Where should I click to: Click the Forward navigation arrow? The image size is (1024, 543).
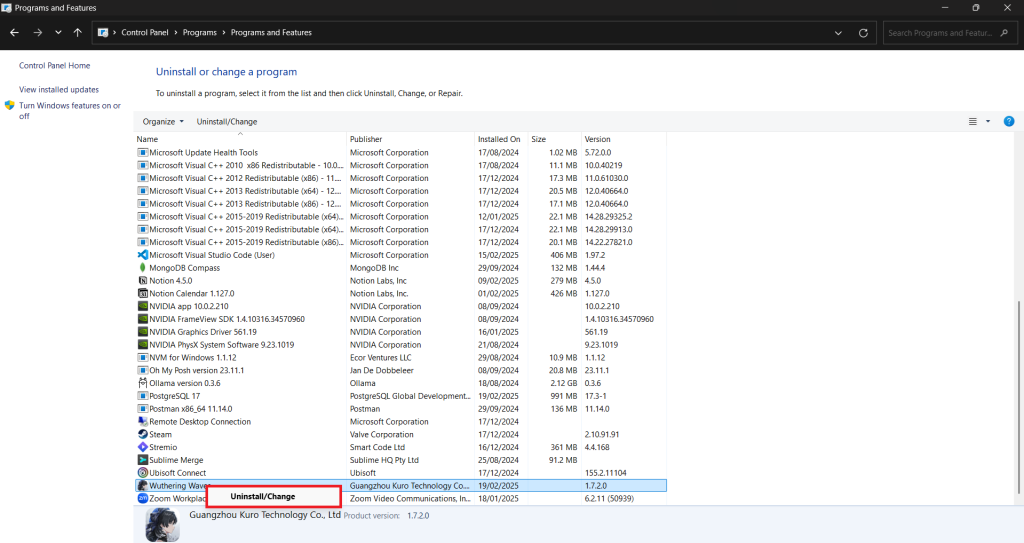[37, 33]
